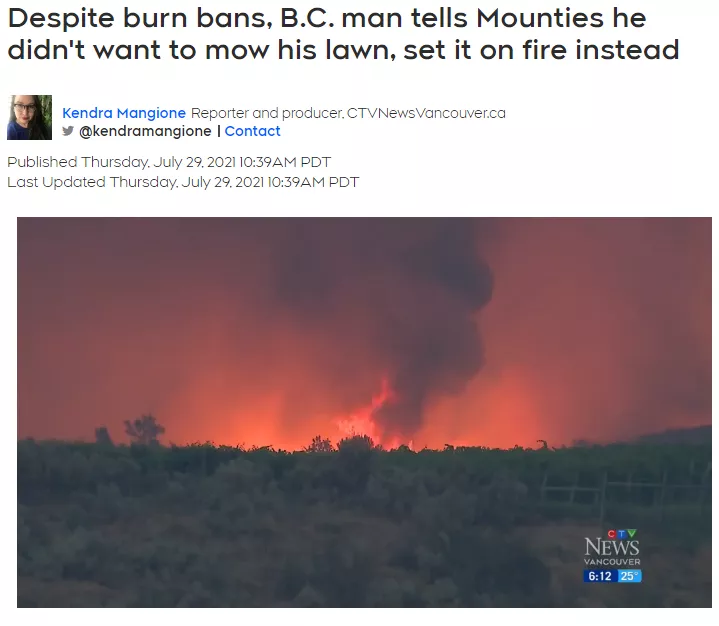Click the 6:12 time badge
This screenshot has width=719, height=626.
point(600,576)
